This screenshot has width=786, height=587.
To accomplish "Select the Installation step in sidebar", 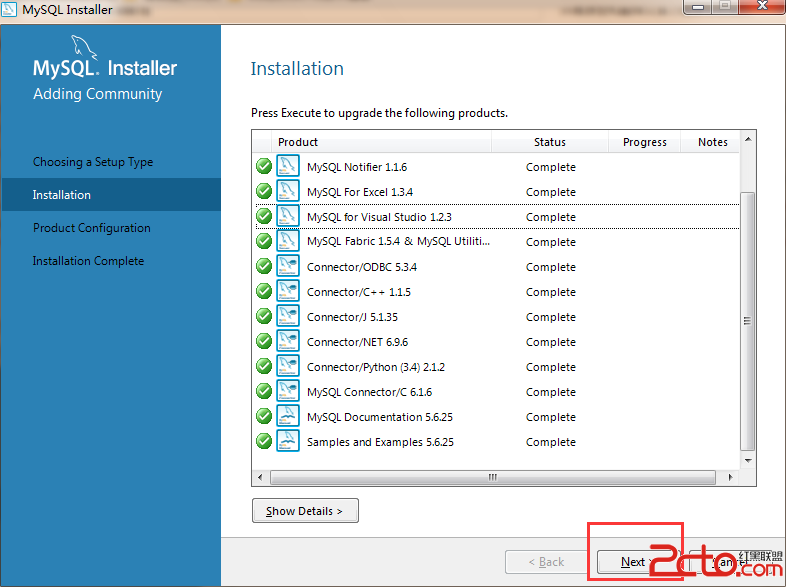I will click(111, 194).
